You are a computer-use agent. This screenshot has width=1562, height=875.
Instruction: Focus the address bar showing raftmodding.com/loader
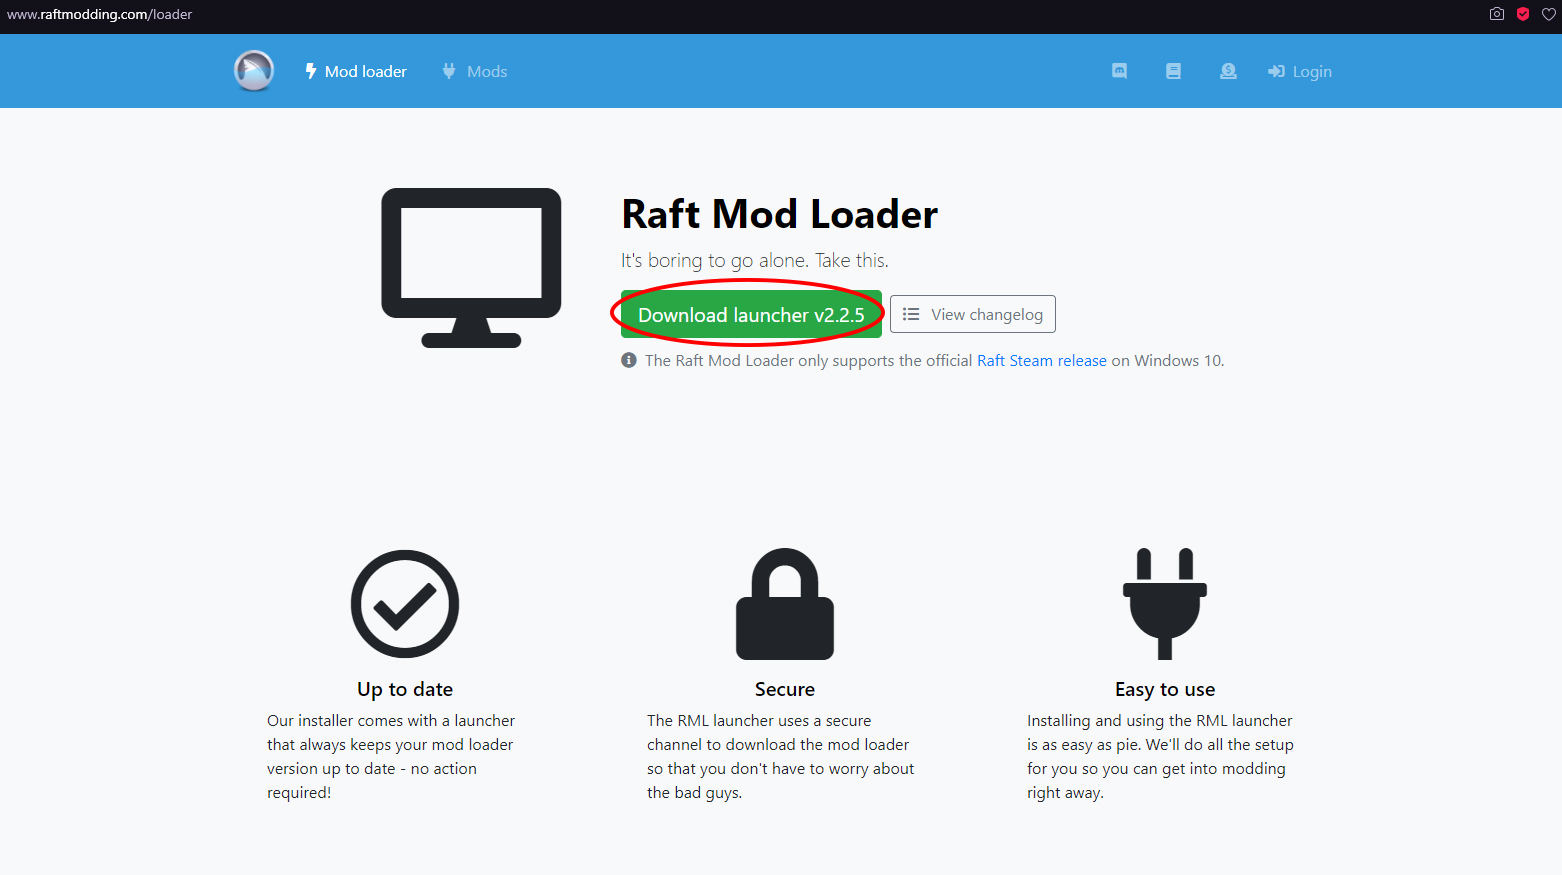(100, 14)
